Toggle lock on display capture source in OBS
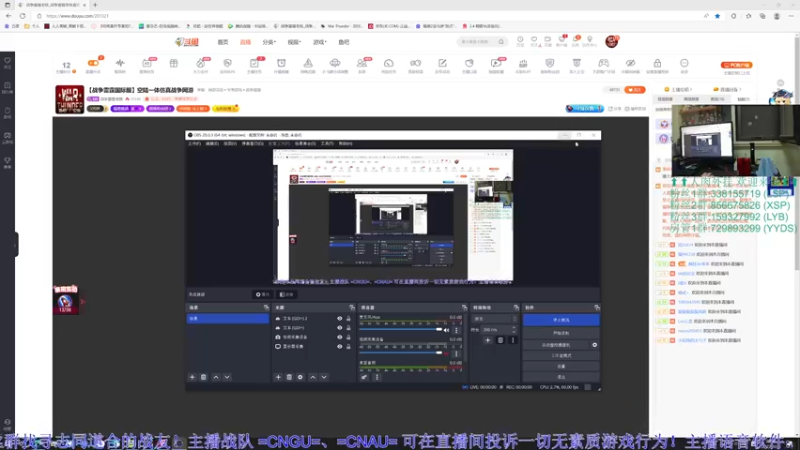 click(348, 346)
